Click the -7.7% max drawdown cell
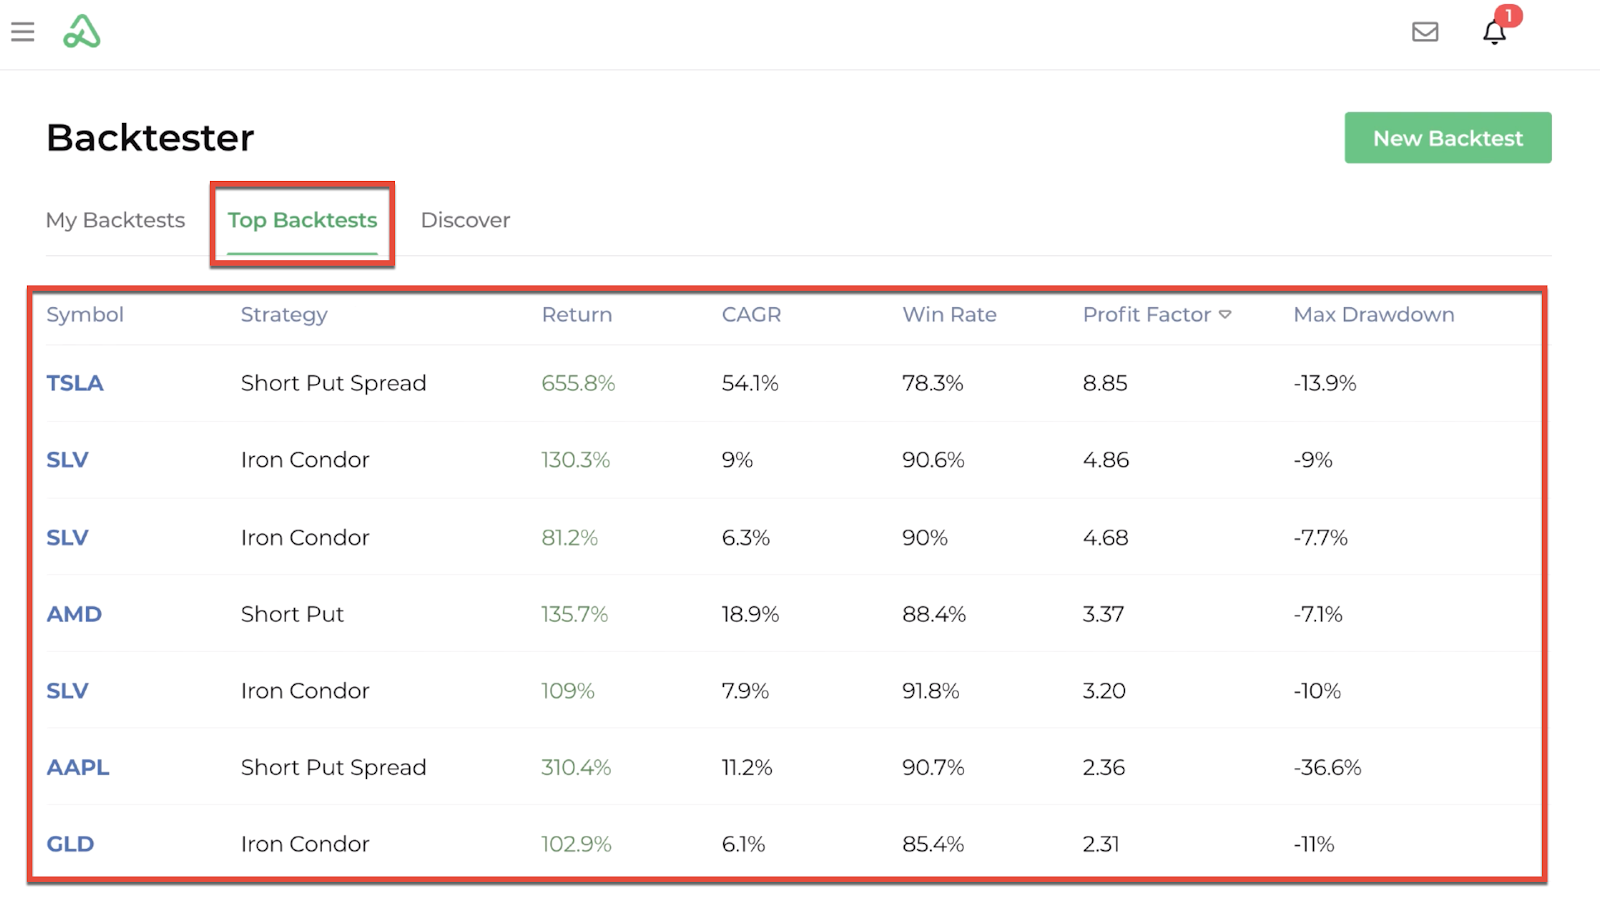Screen dimensions: 1600x902 1320,537
